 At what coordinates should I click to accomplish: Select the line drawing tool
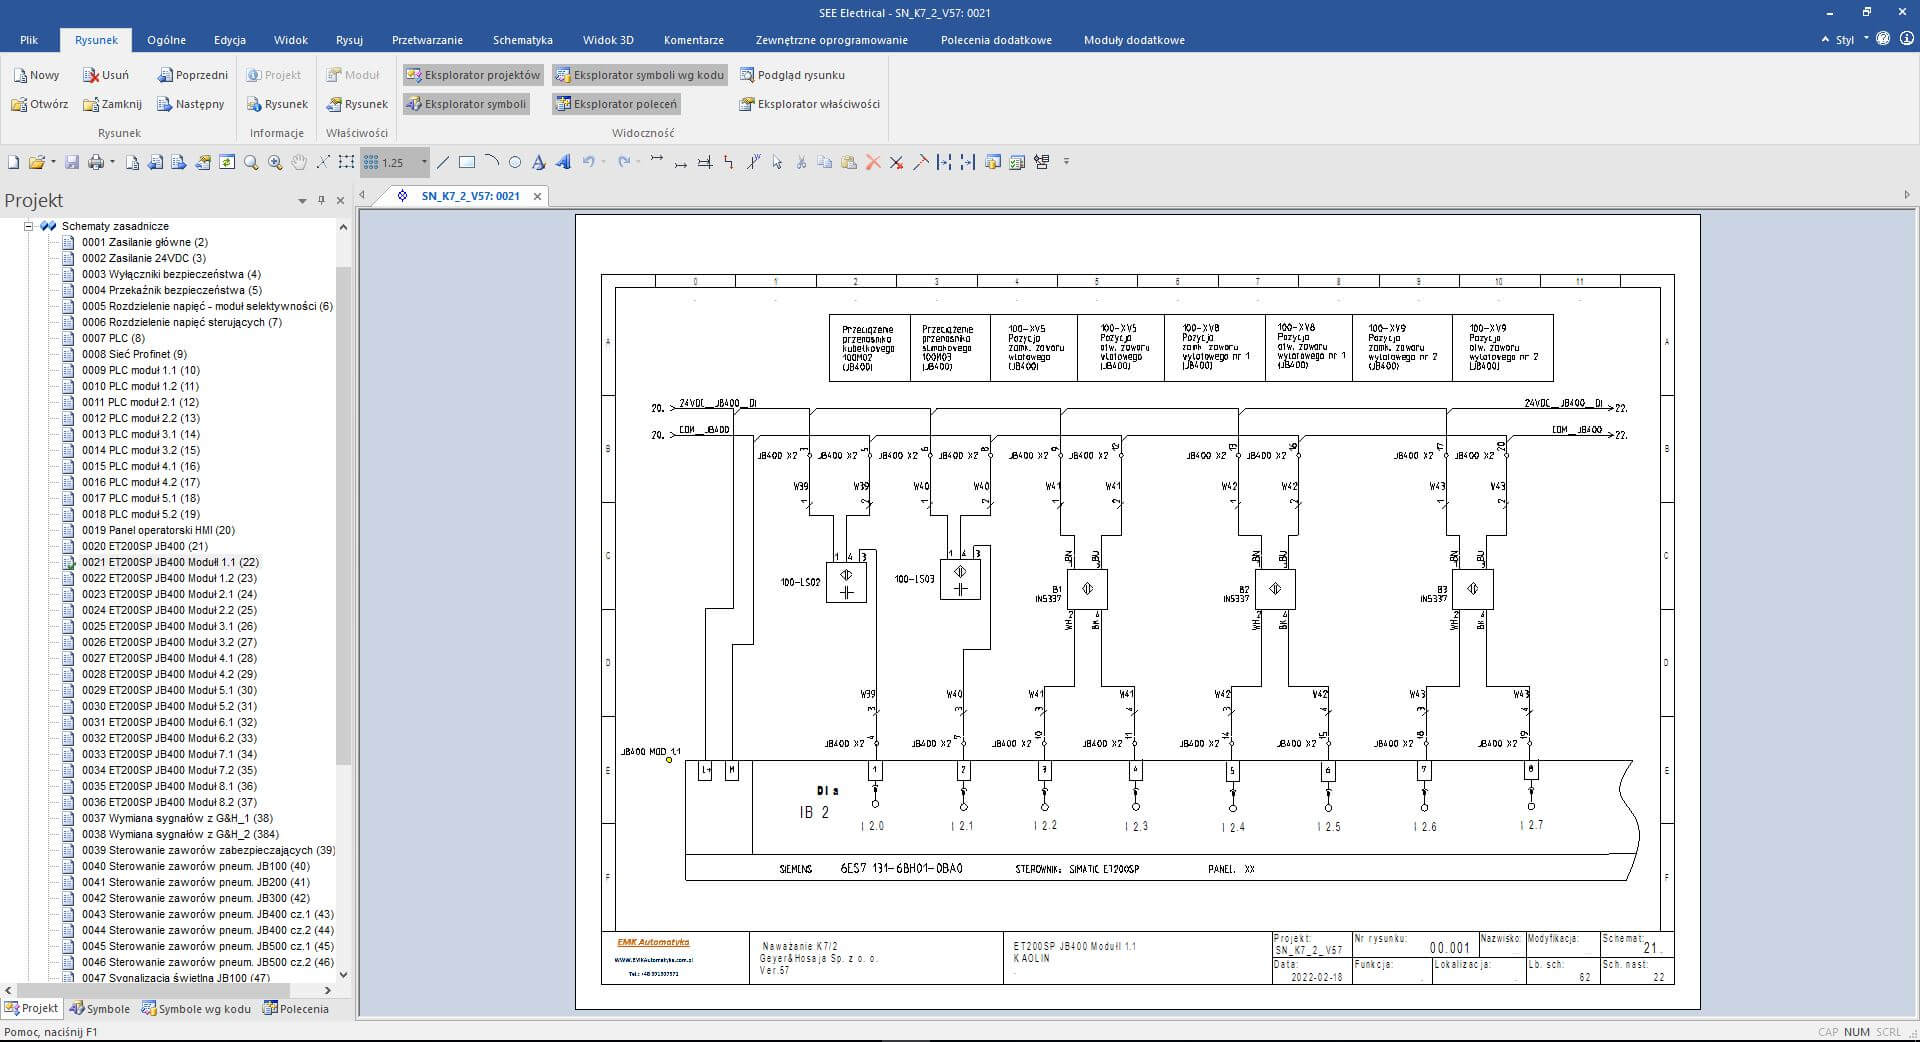tap(443, 162)
